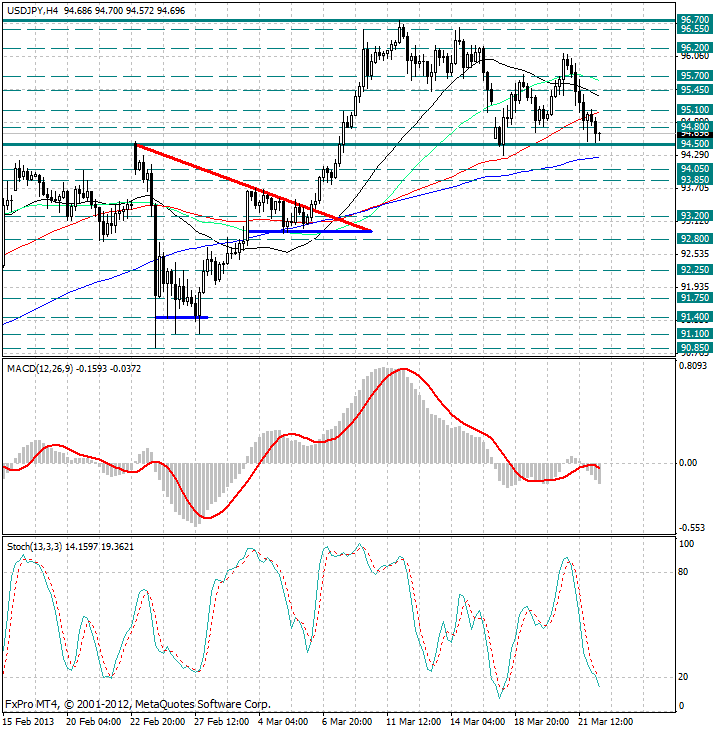Click the 96.200 price level label

694,47
